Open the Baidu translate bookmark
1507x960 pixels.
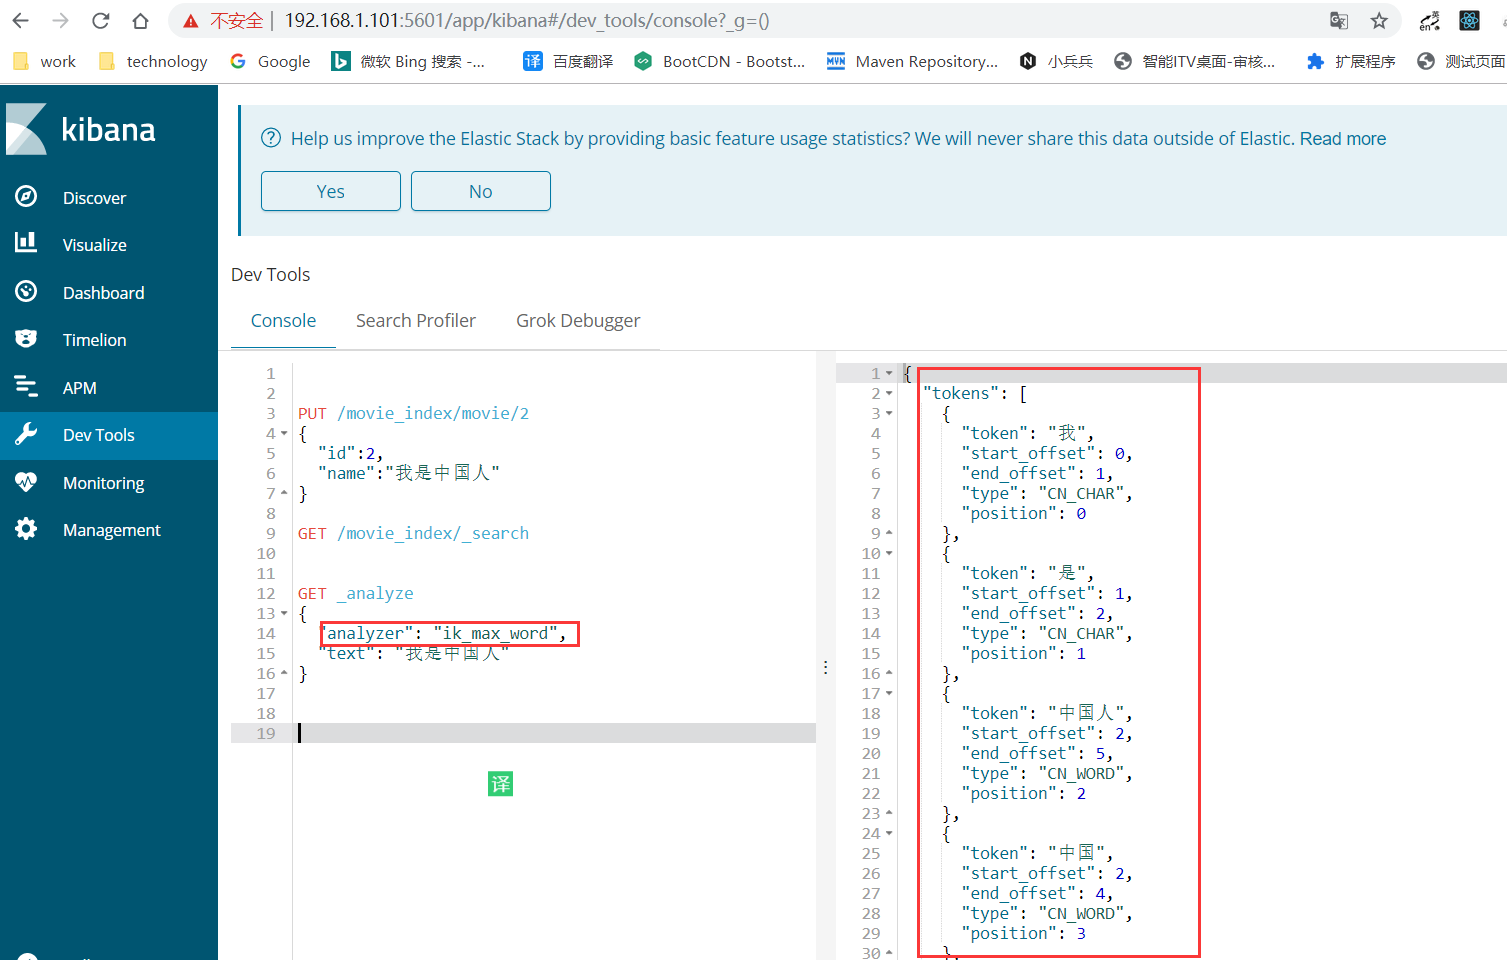point(568,61)
